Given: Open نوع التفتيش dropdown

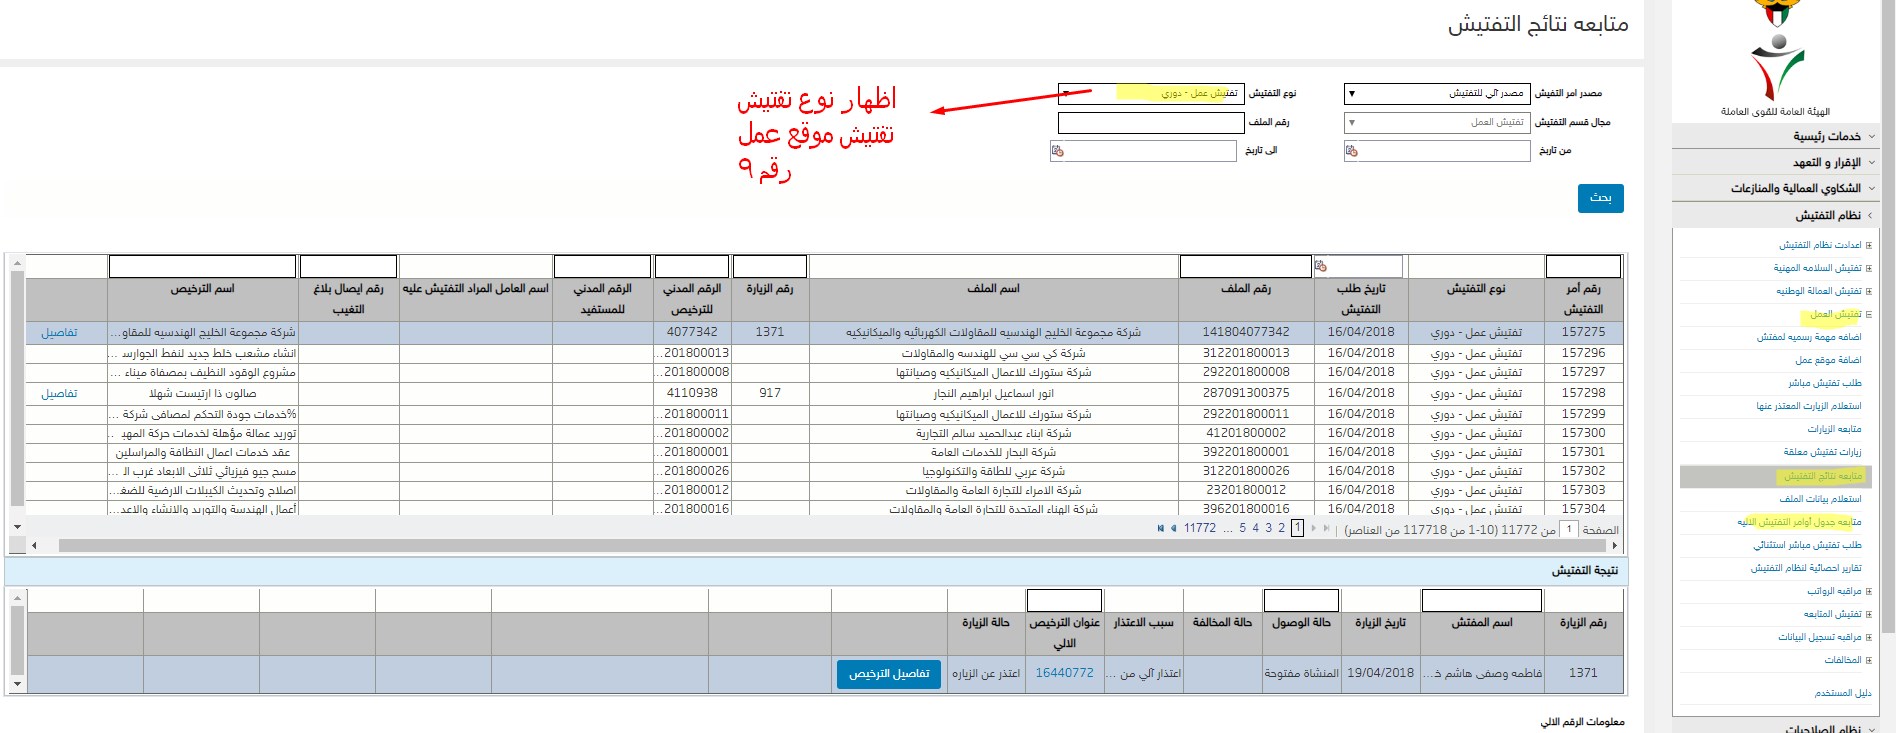Looking at the screenshot, I should [x=1150, y=94].
